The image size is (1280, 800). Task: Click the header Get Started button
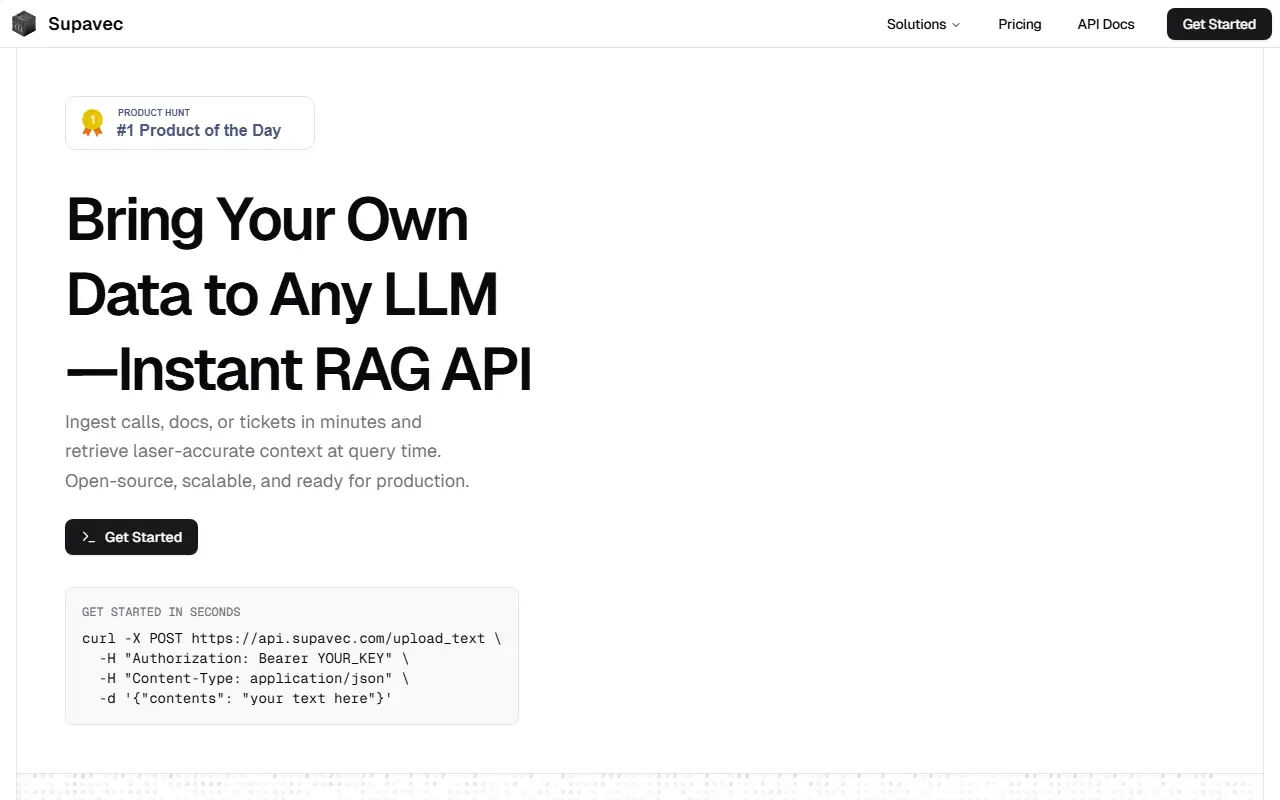(x=1219, y=24)
